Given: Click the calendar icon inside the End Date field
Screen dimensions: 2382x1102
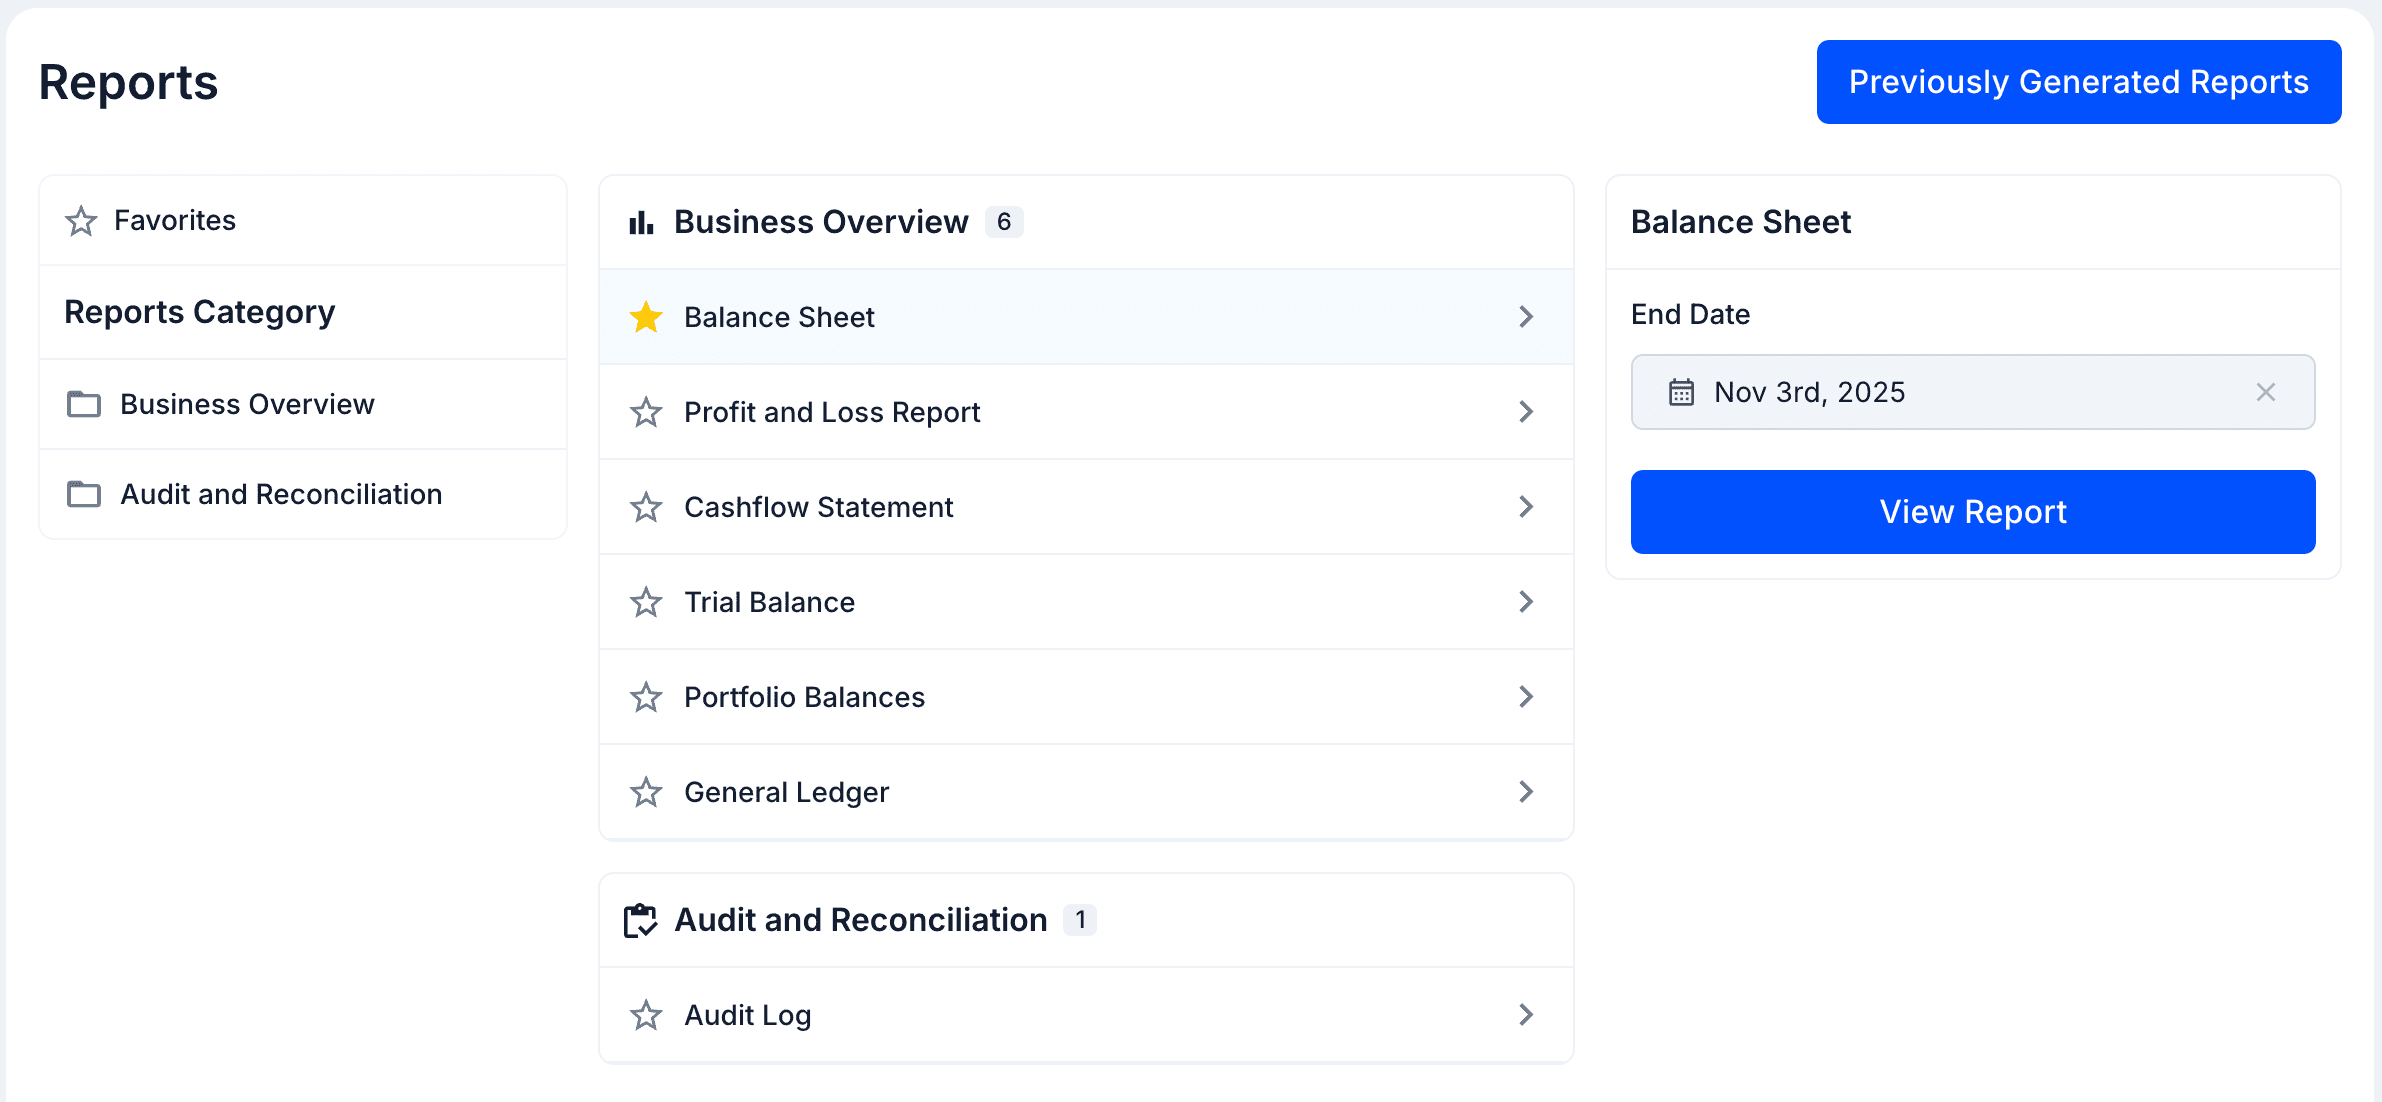Looking at the screenshot, I should 1684,392.
